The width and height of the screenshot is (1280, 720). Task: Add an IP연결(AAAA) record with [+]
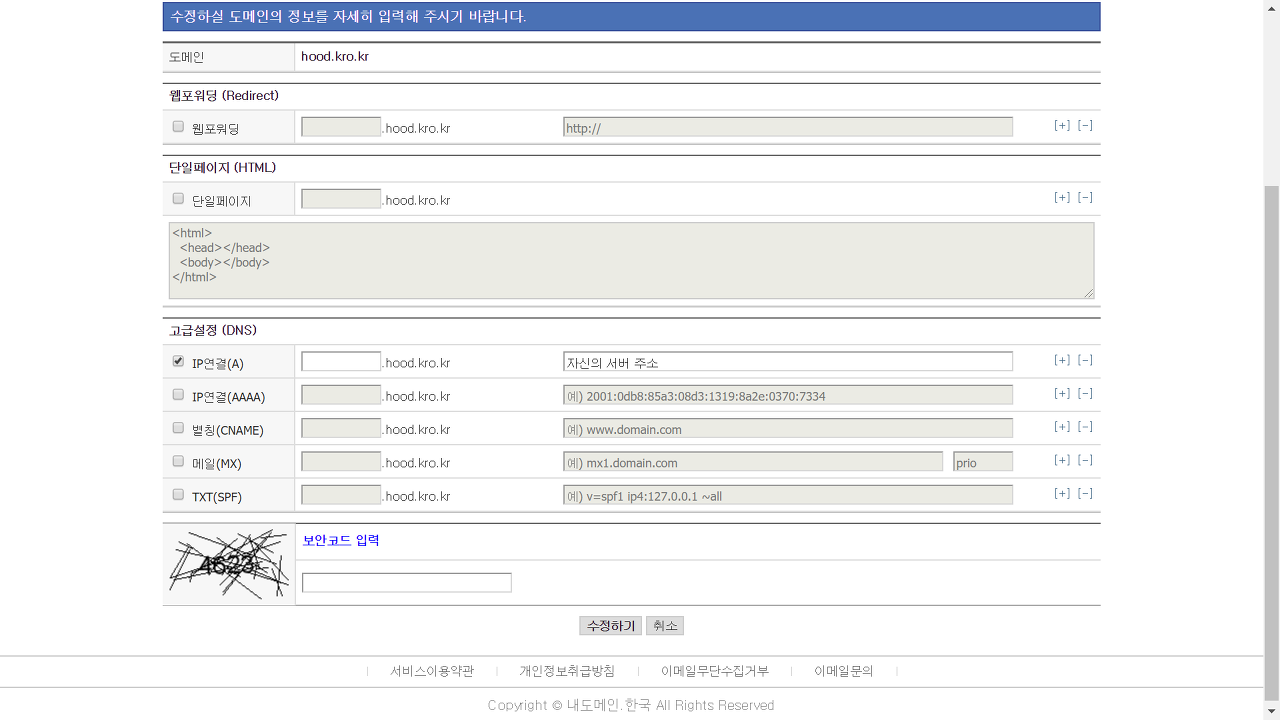[1062, 394]
